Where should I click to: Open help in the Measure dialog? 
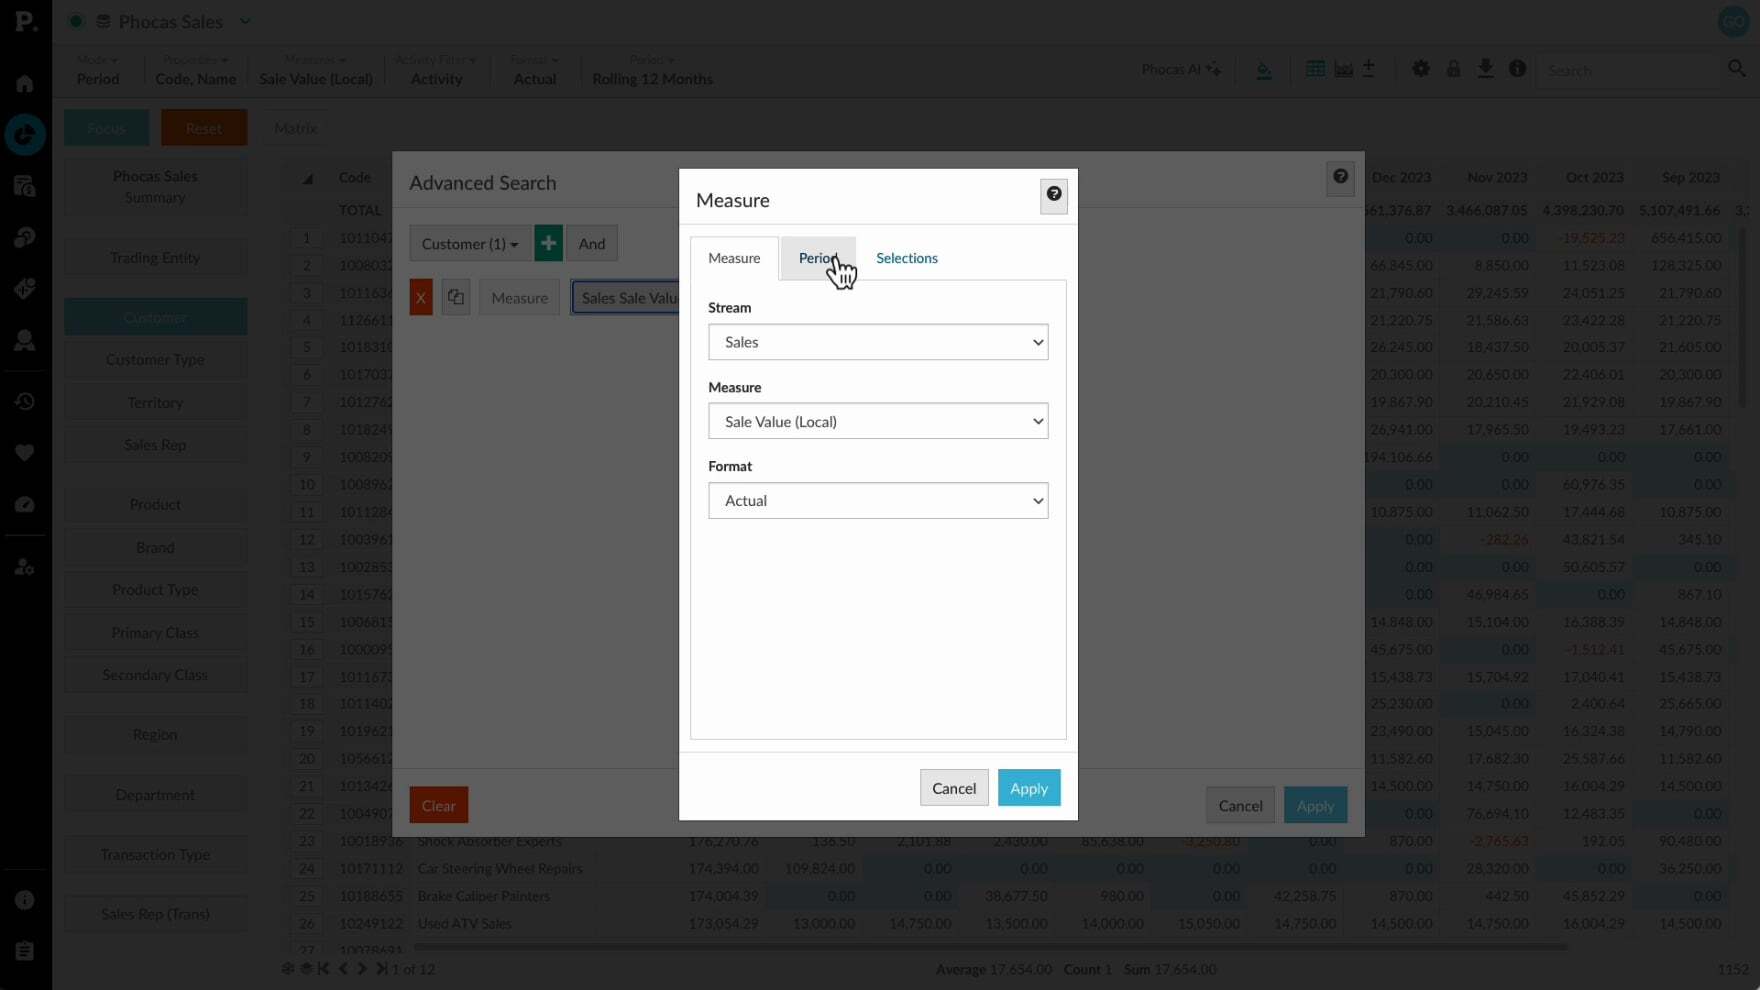tap(1054, 195)
